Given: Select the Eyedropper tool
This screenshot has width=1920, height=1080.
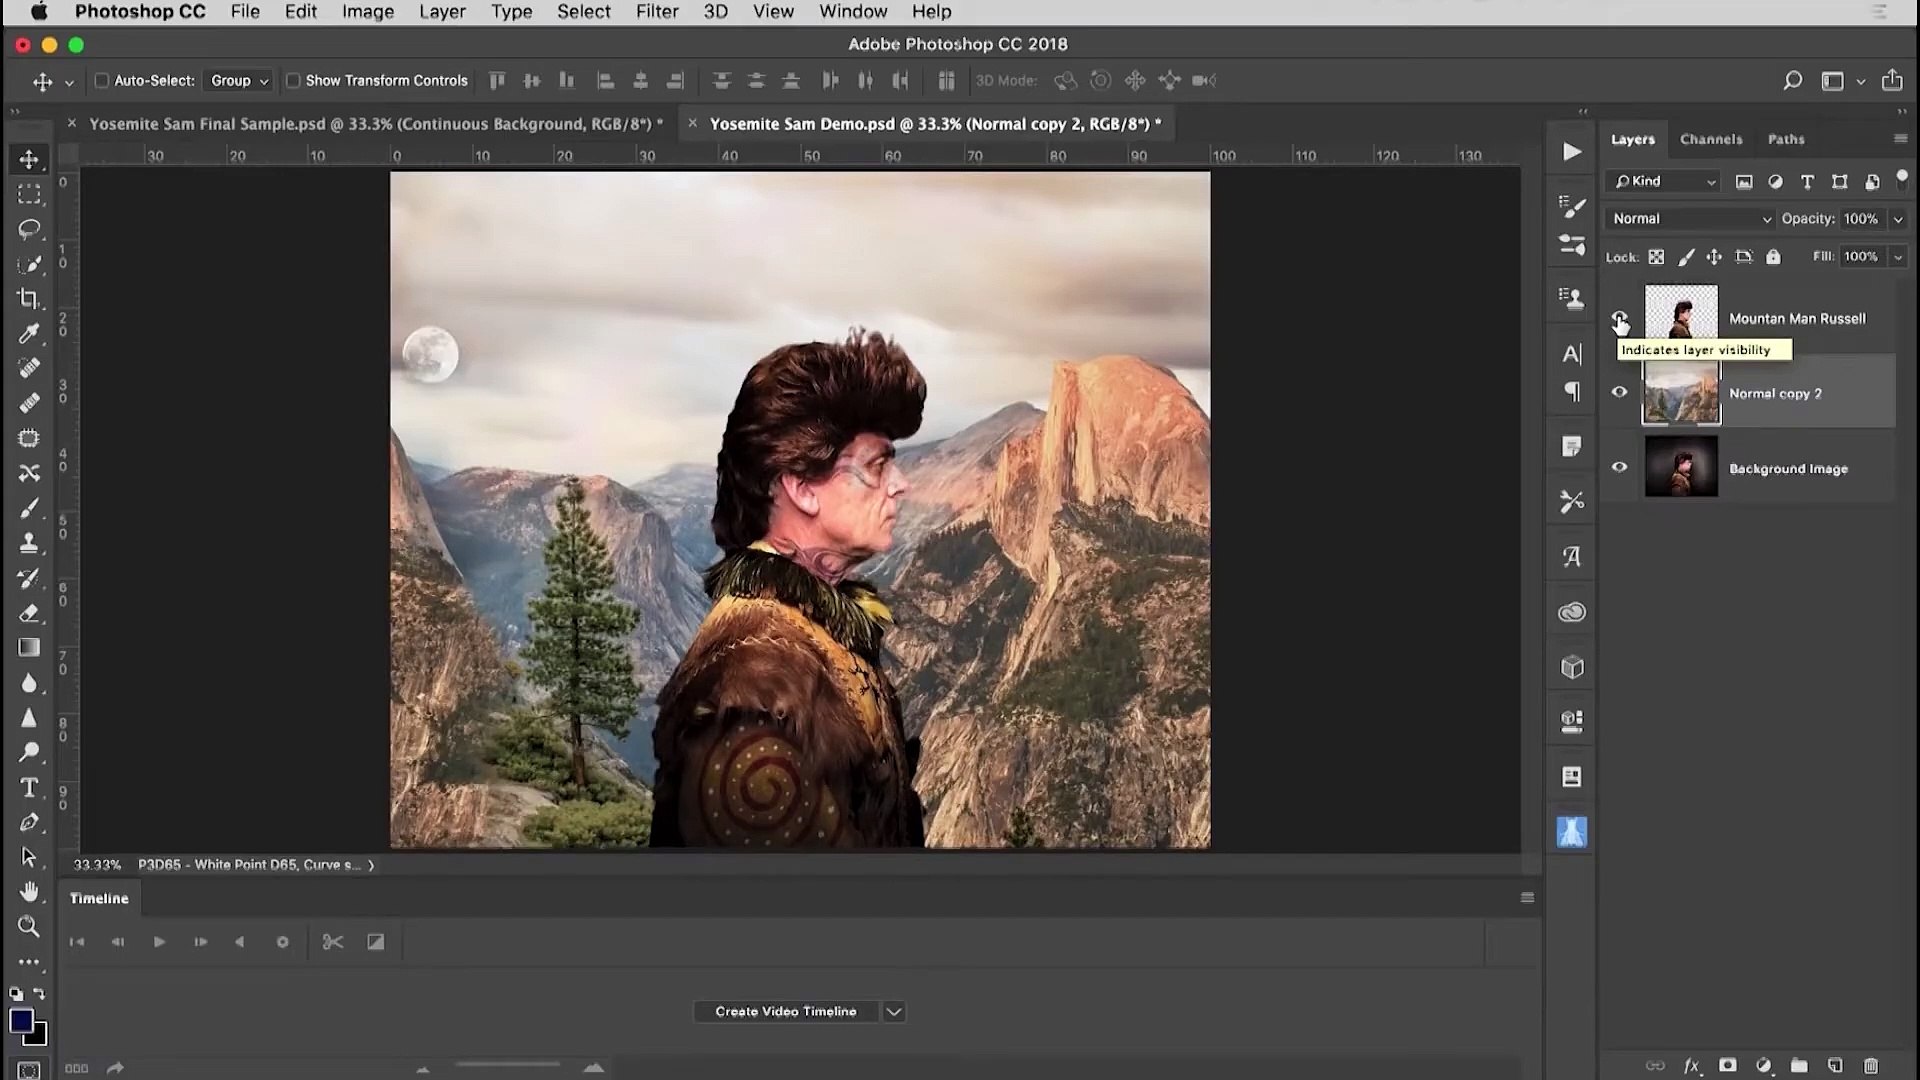Looking at the screenshot, I should pyautogui.click(x=29, y=334).
